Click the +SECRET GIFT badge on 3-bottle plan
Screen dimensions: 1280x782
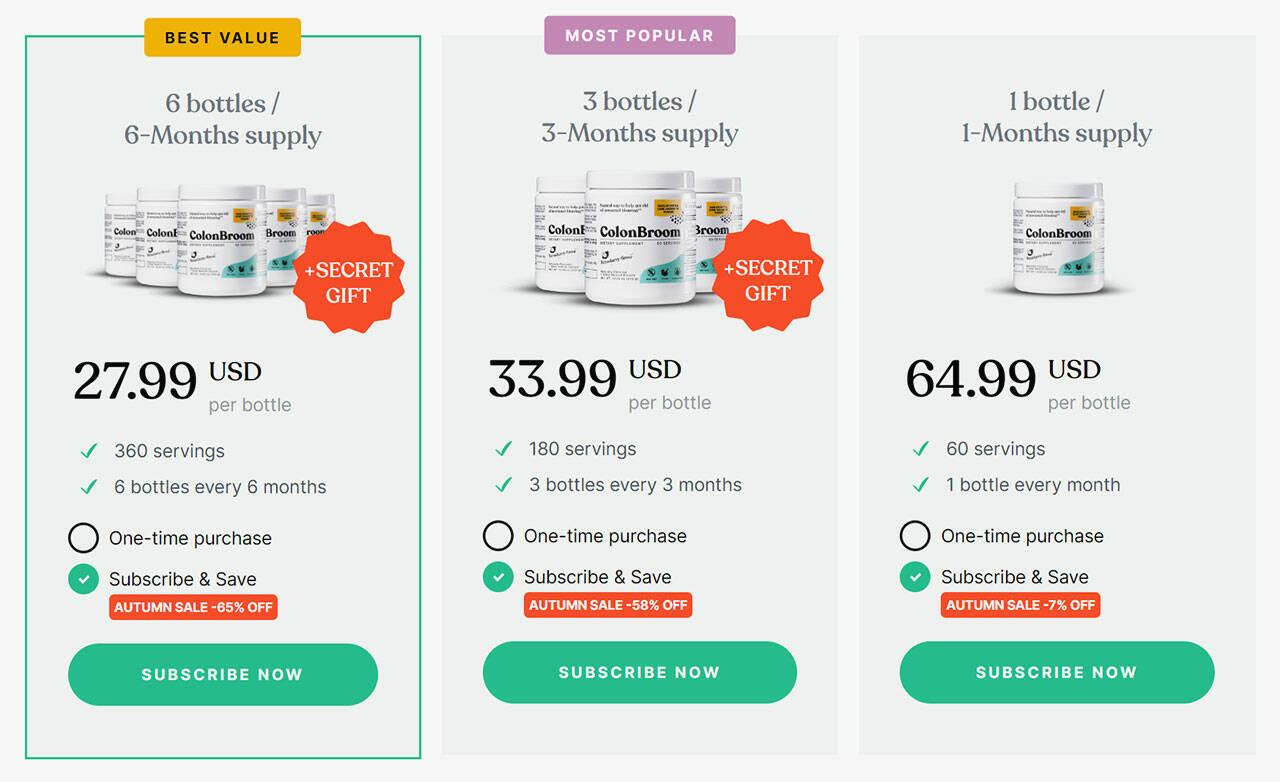click(767, 280)
